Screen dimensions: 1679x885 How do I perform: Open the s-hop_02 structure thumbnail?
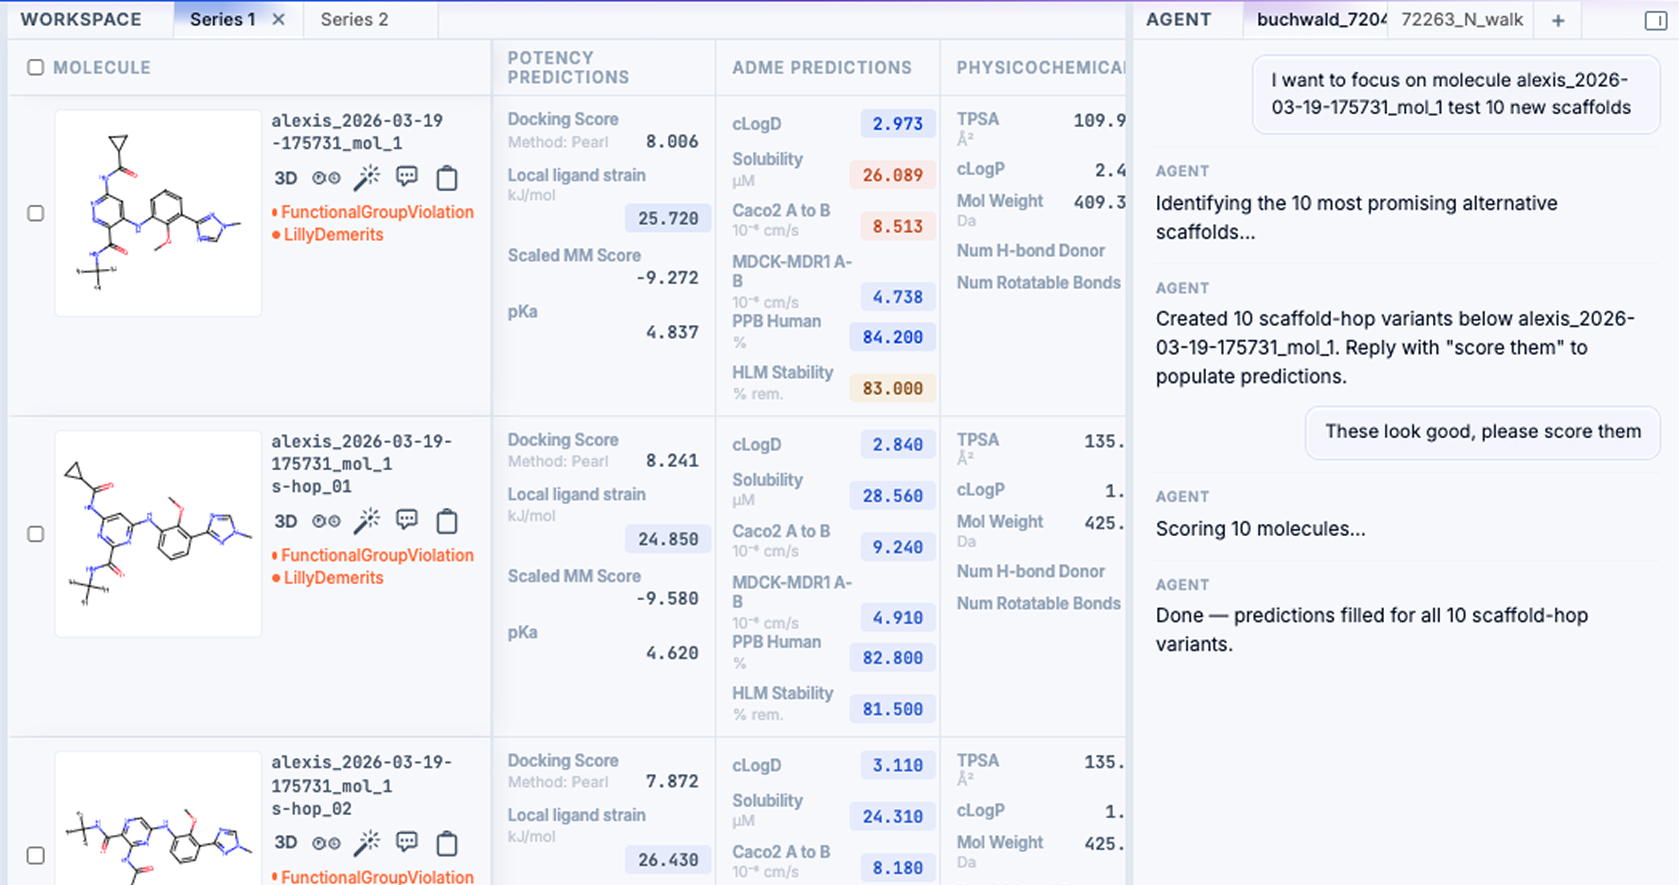click(158, 818)
